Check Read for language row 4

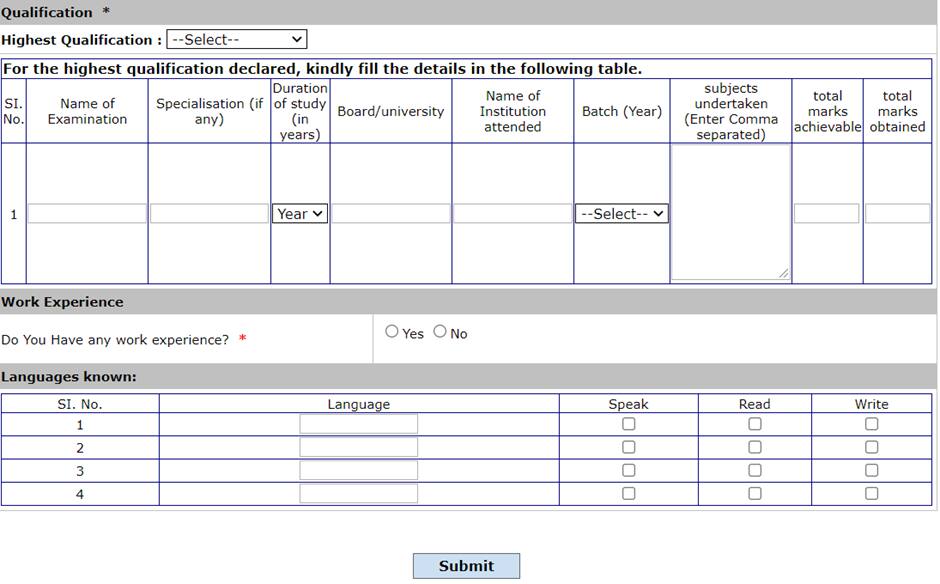click(754, 493)
